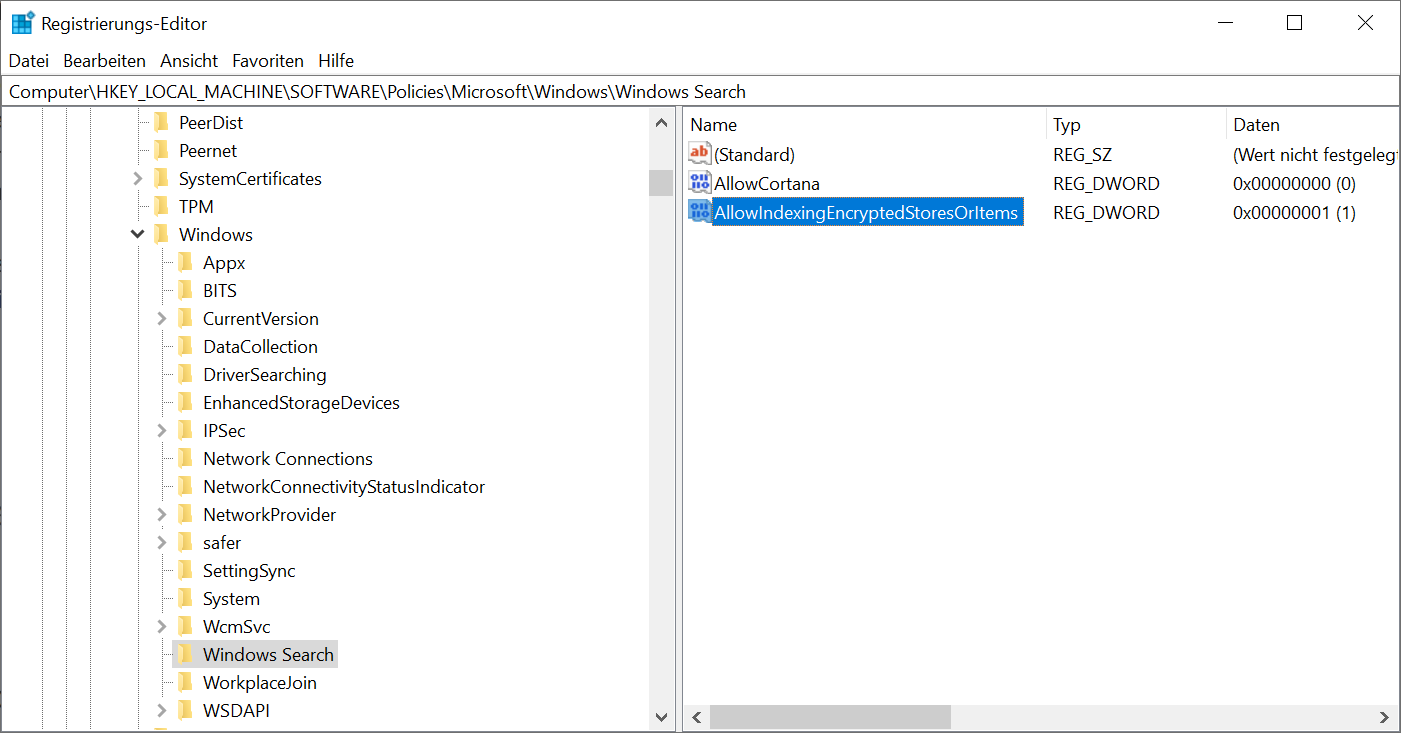The width and height of the screenshot is (1401, 733).
Task: Click the 0x00000001 (1) data cell
Action: [1294, 213]
